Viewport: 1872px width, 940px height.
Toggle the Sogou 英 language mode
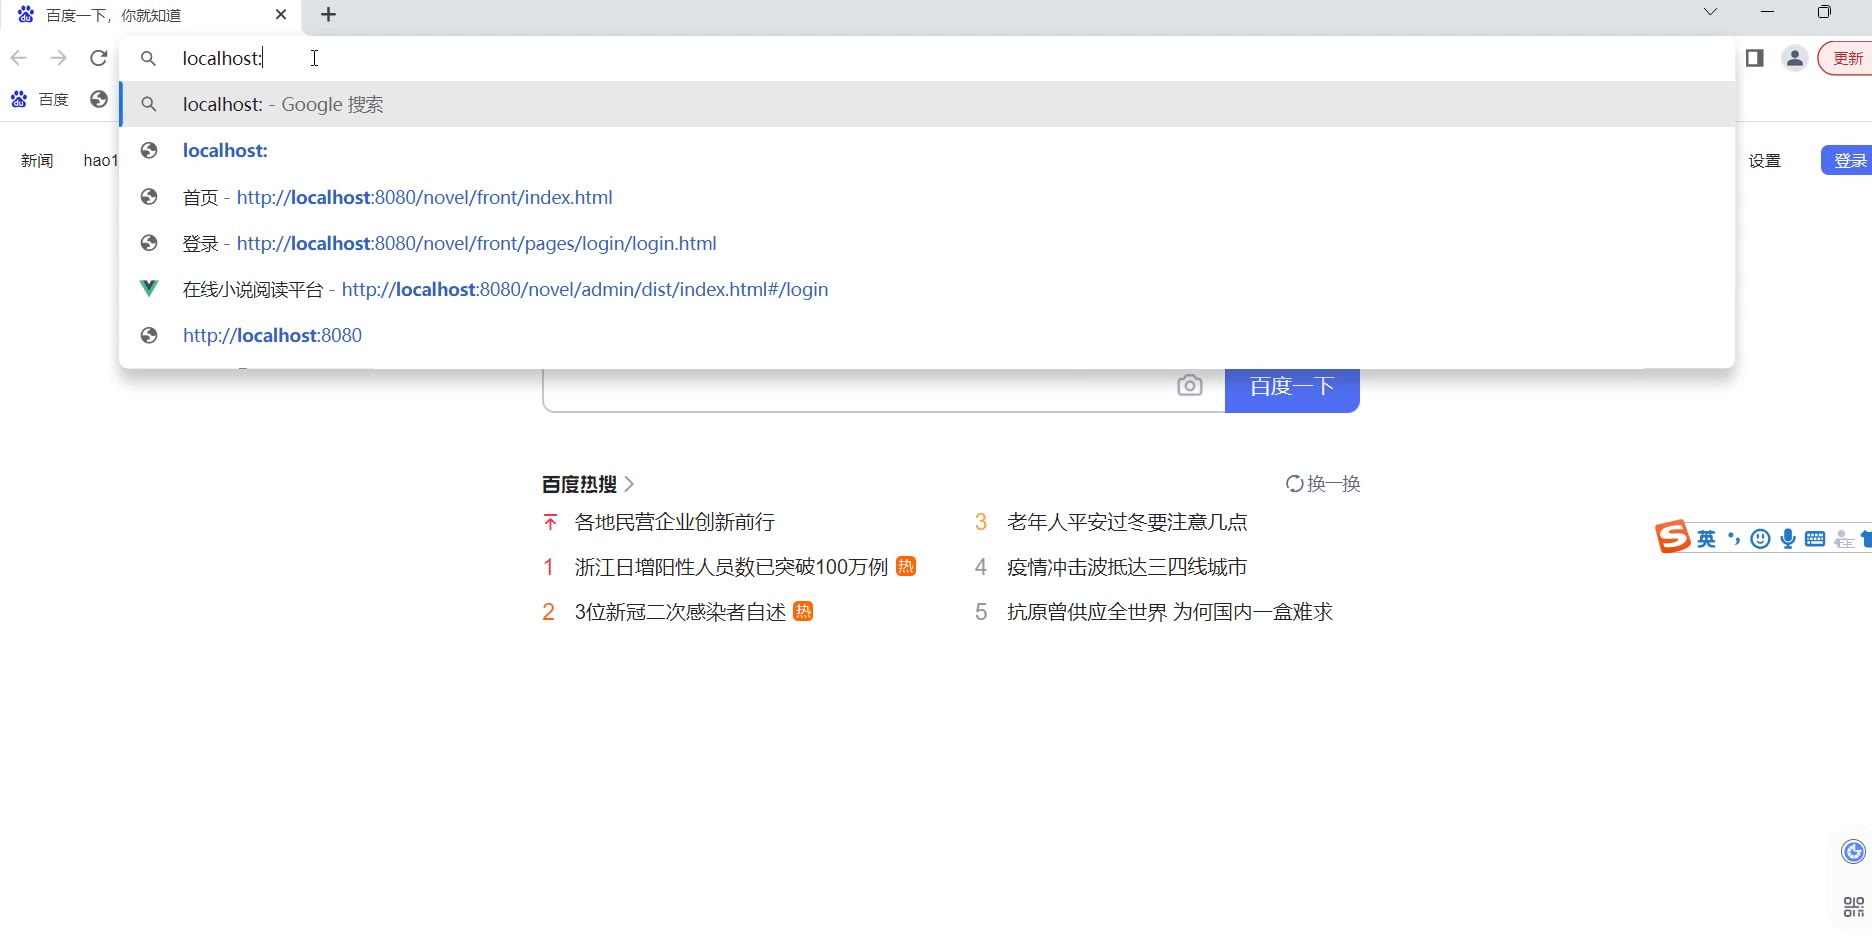pos(1706,539)
